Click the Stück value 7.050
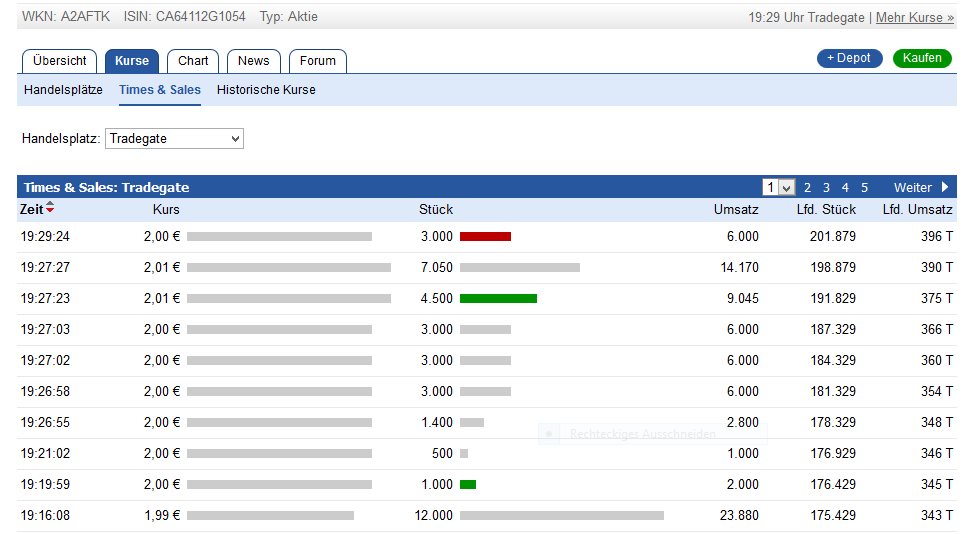 (x=436, y=268)
